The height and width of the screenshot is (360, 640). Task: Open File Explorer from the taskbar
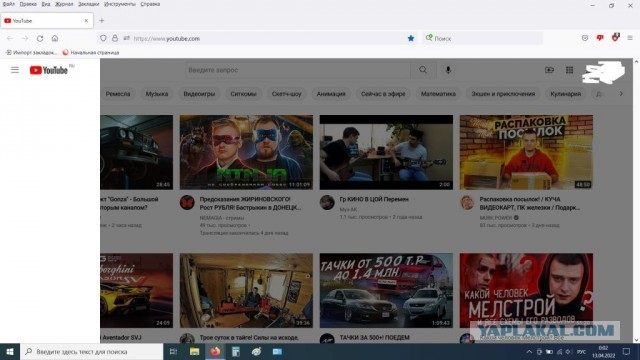194,351
